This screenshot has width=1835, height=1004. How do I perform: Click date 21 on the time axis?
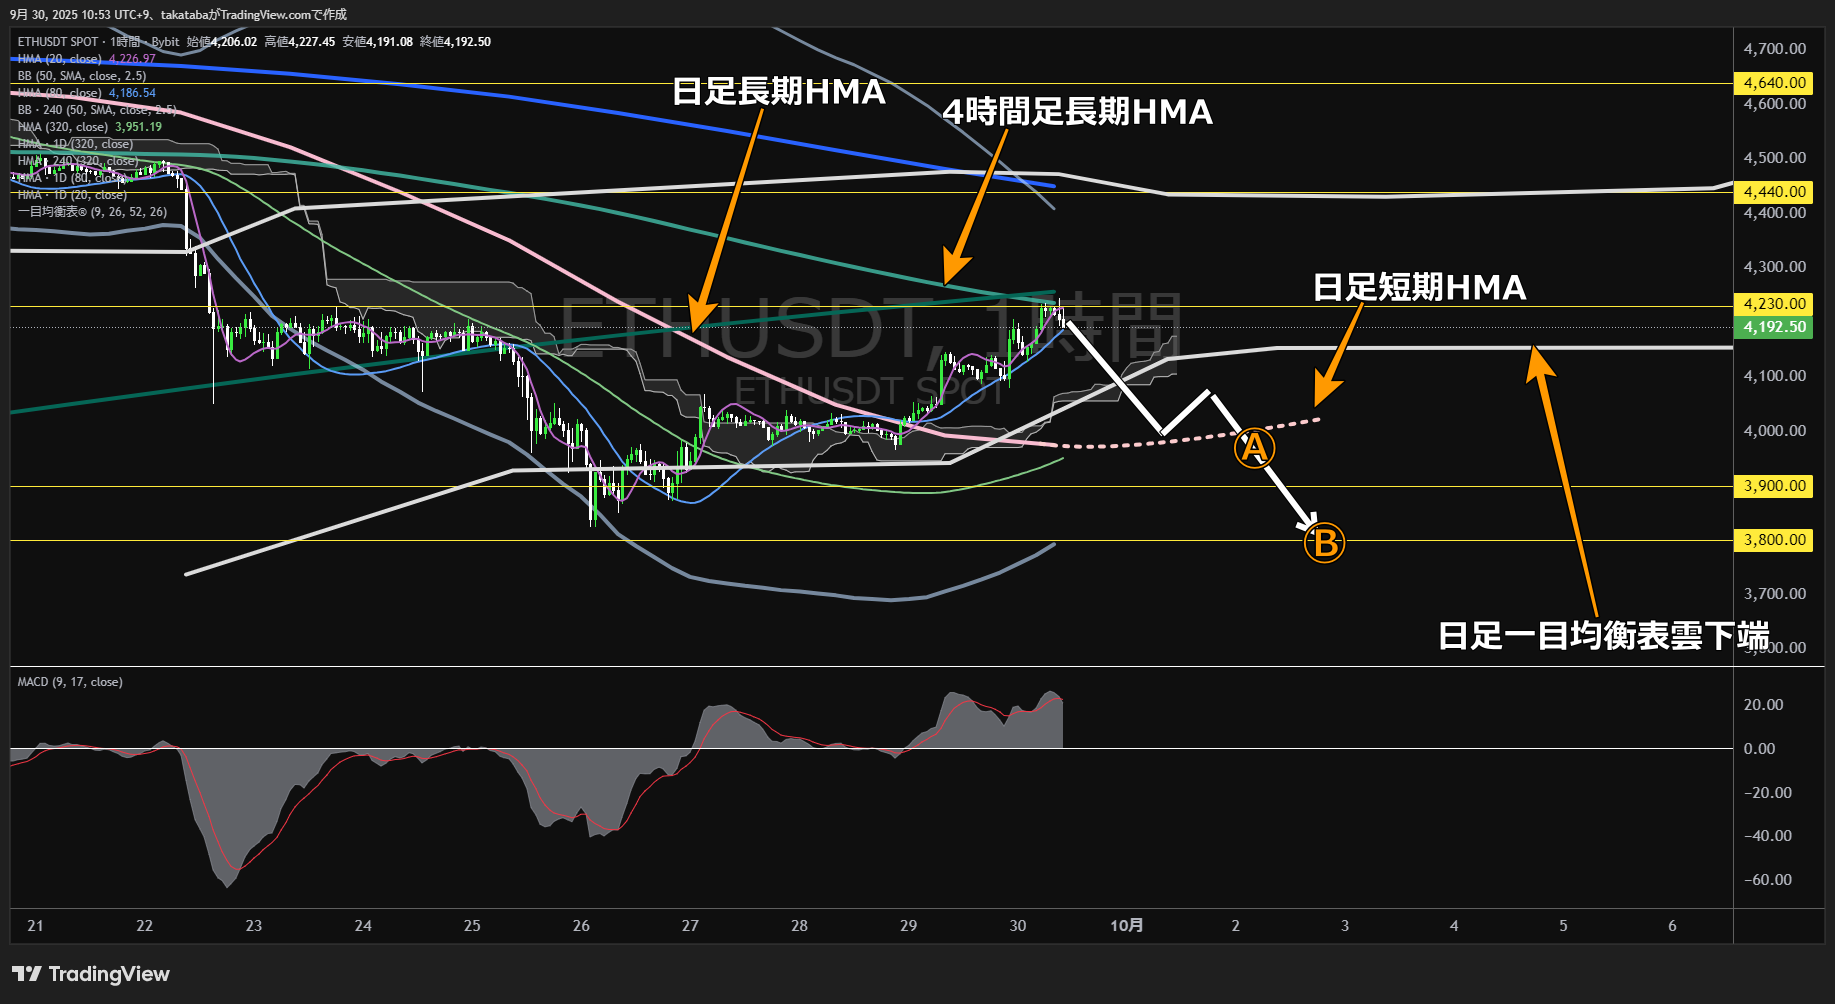coord(36,926)
